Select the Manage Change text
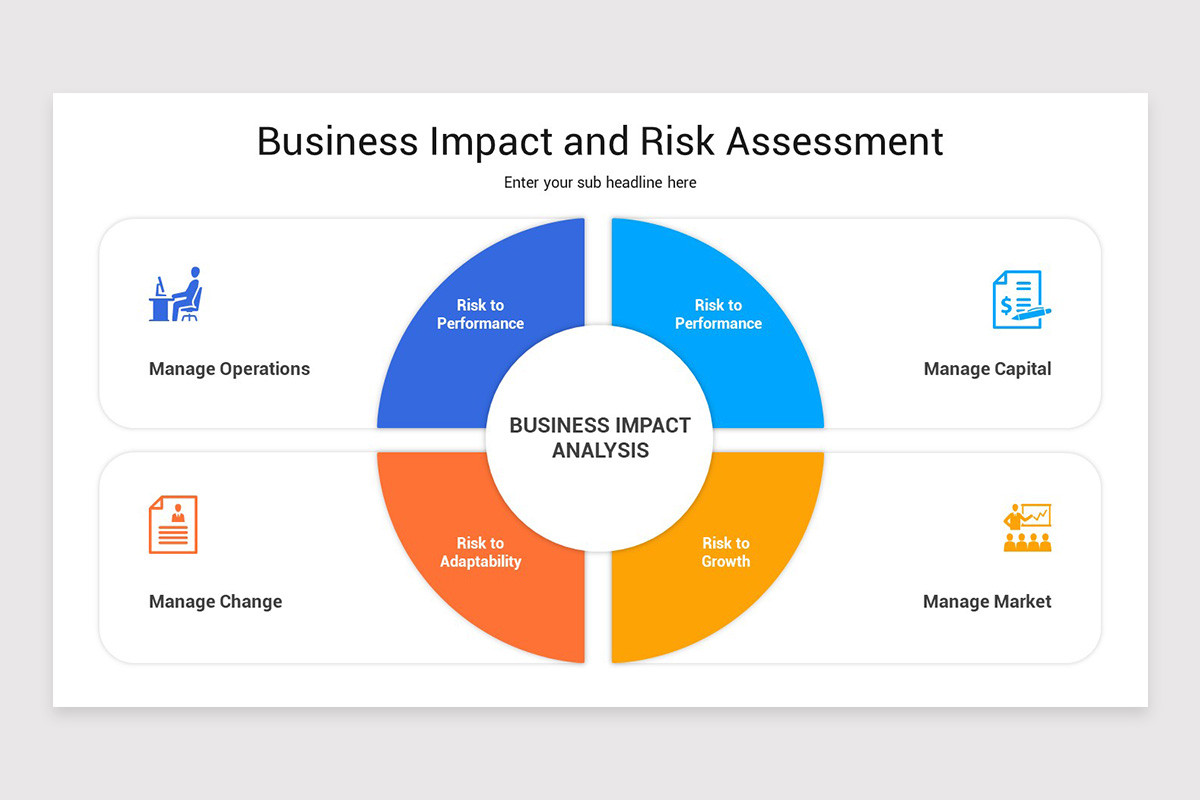The image size is (1200, 800). 215,602
